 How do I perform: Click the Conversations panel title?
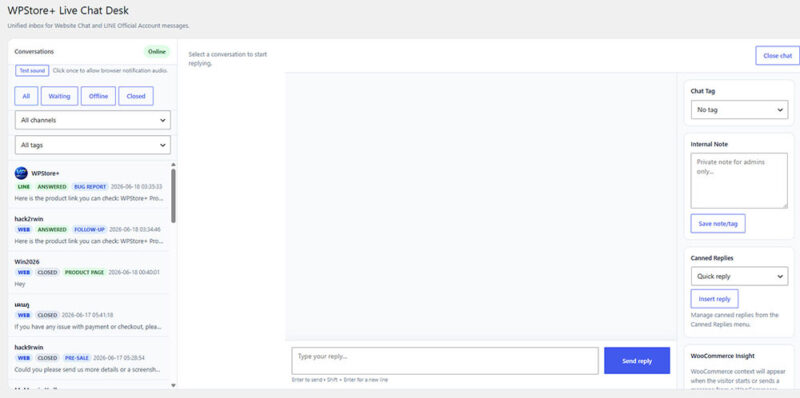click(34, 52)
